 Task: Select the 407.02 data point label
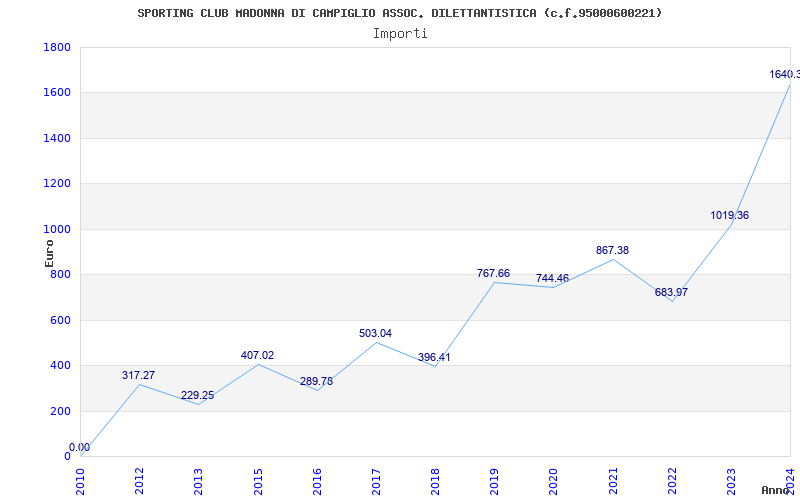pyautogui.click(x=257, y=355)
